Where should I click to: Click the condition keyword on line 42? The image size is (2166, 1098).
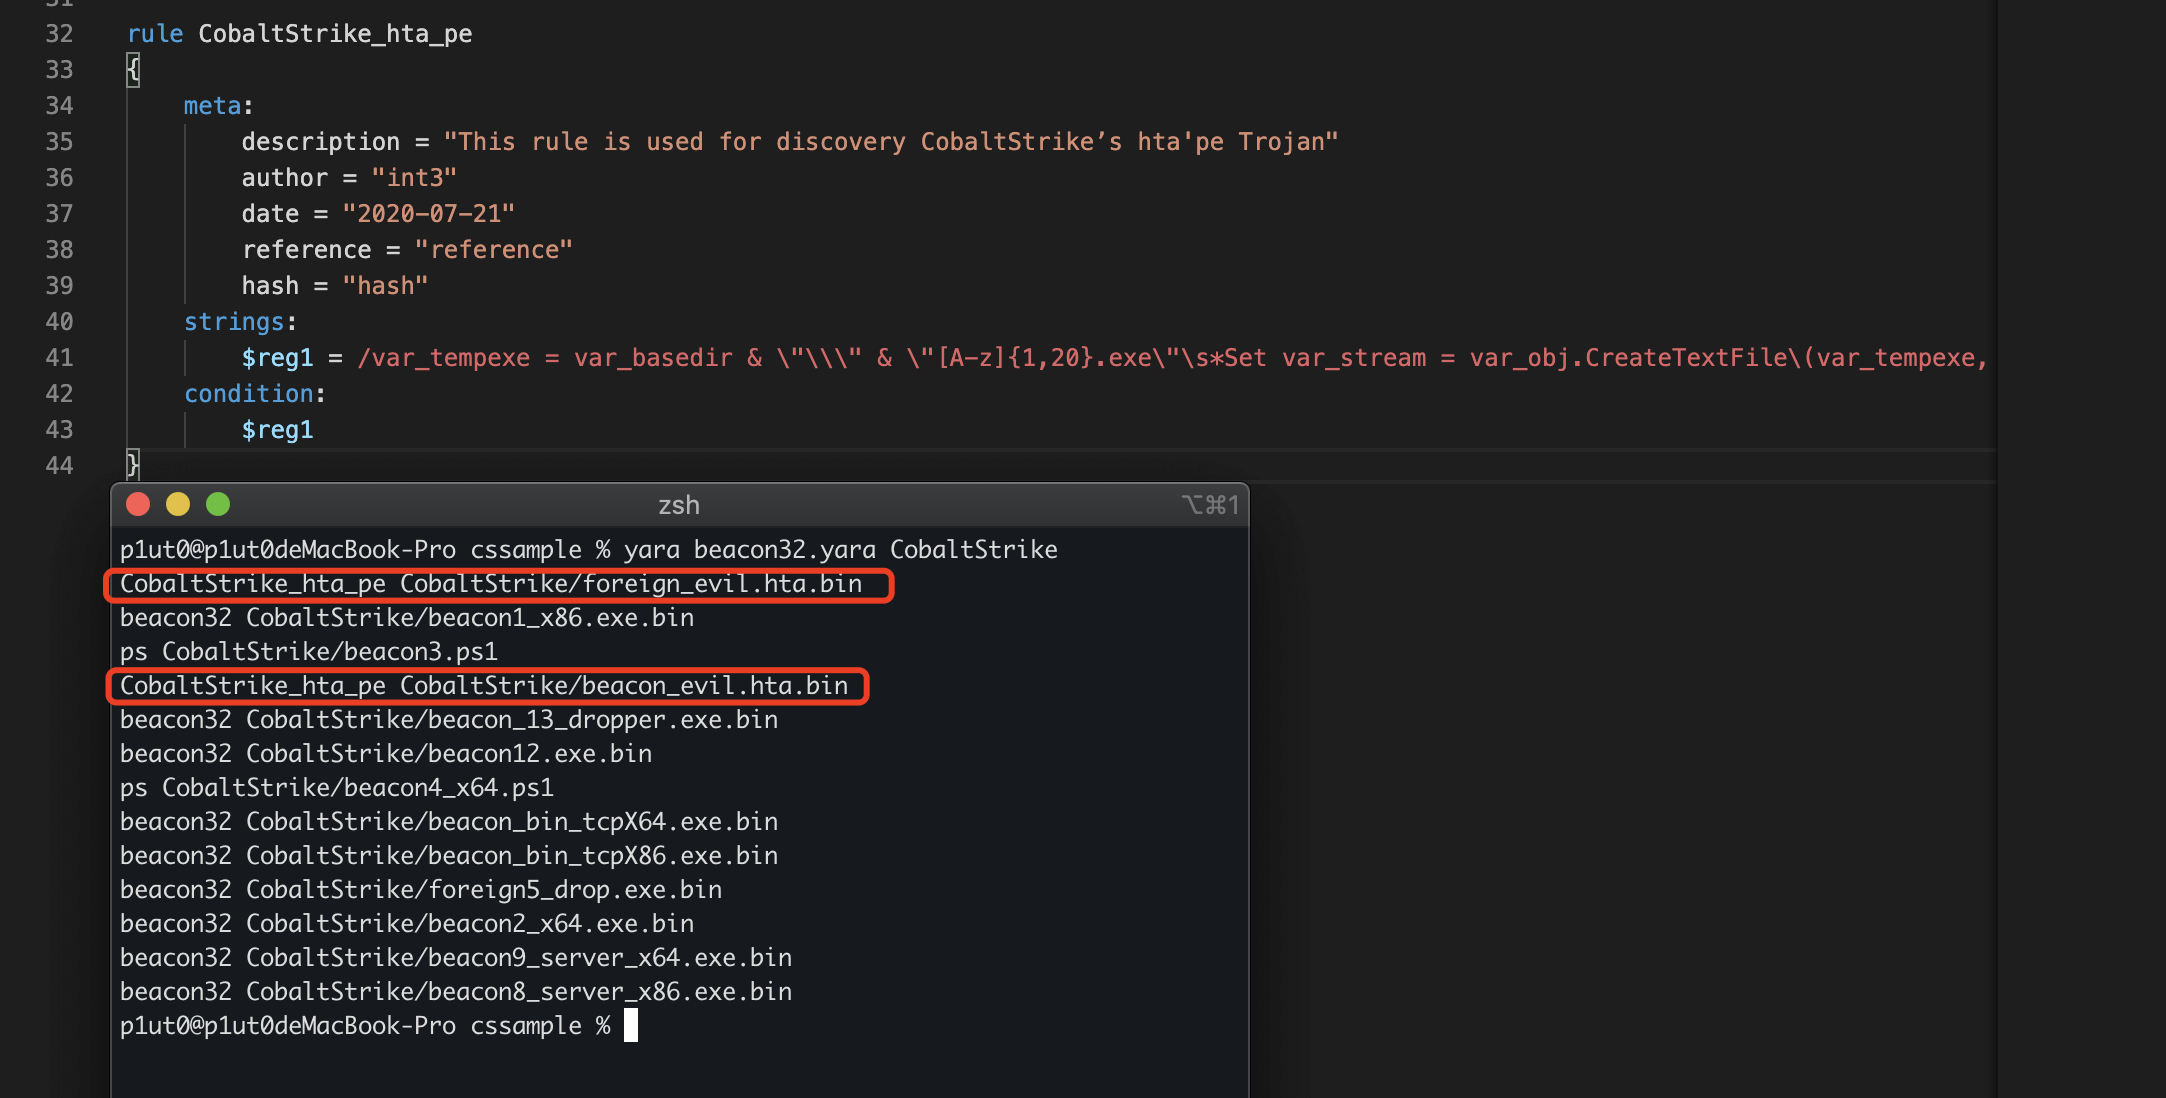click(248, 394)
